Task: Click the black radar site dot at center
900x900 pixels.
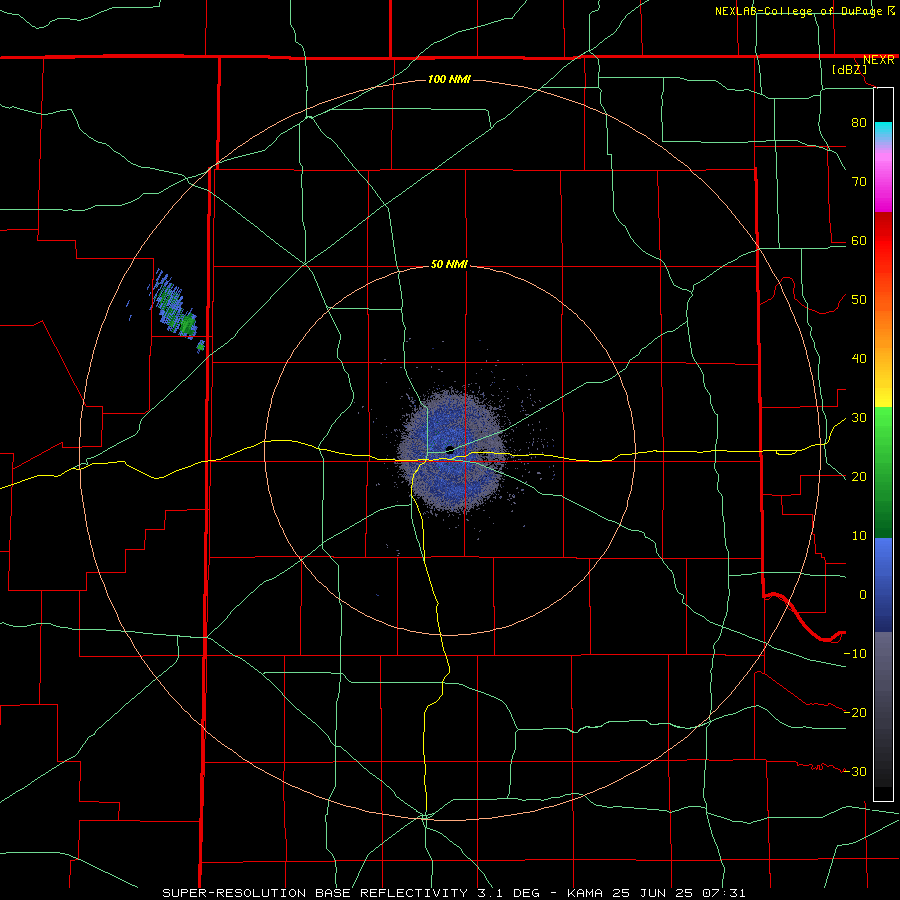Action: click(450, 449)
